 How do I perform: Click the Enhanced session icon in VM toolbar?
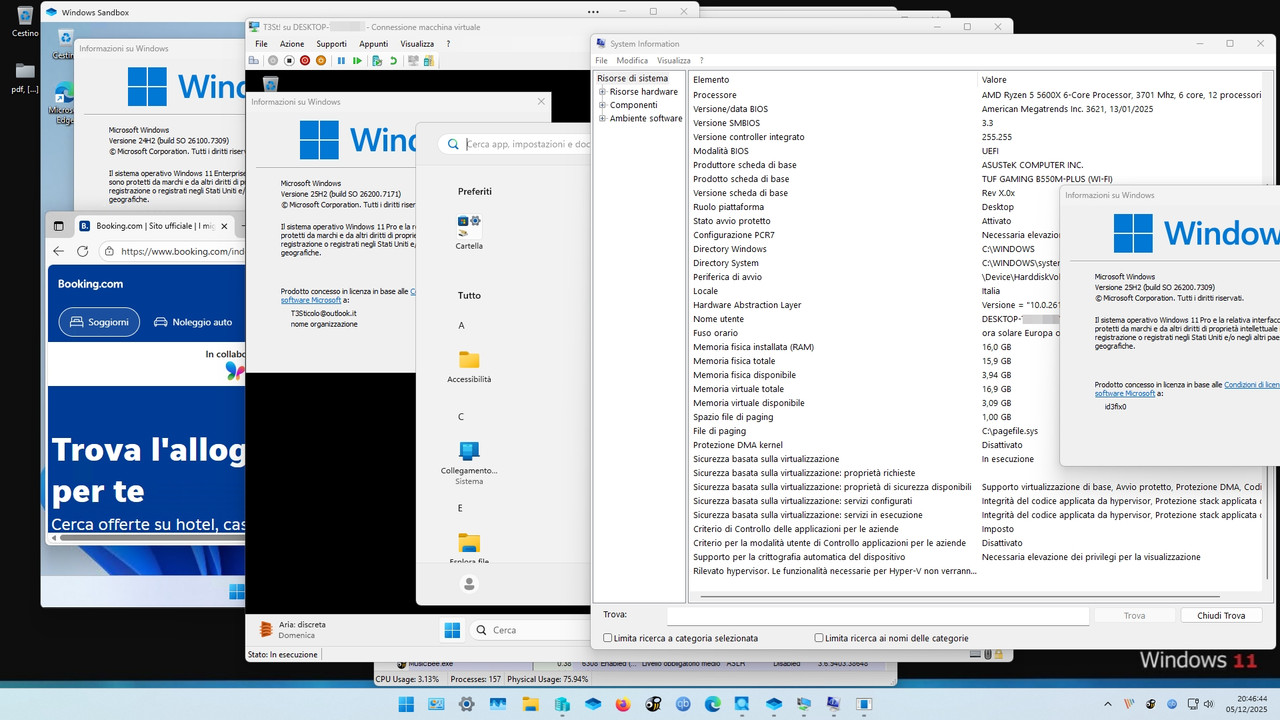[x=413, y=61]
